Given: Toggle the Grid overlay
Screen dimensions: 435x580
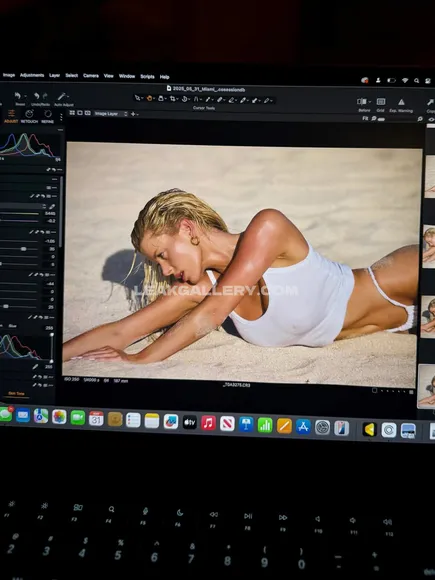Looking at the screenshot, I should (x=381, y=102).
